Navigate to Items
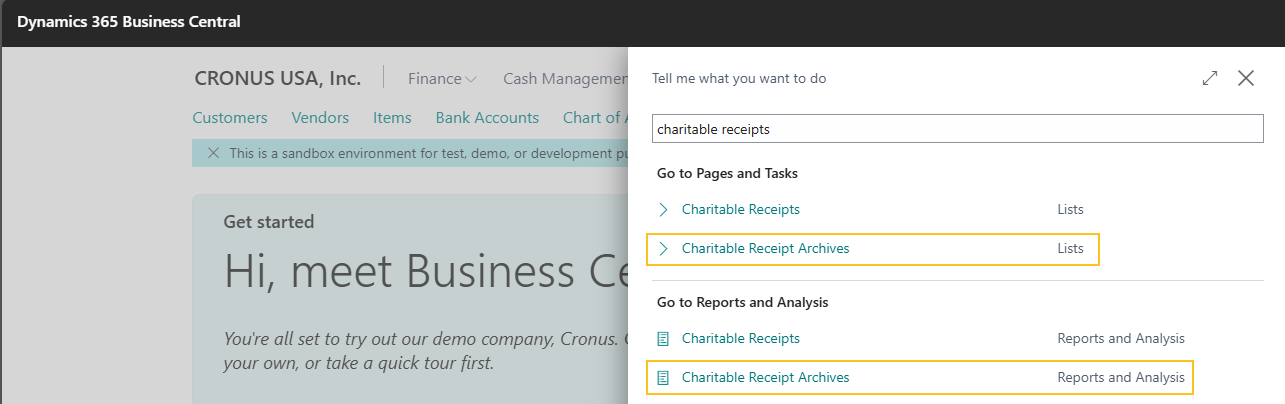The image size is (1285, 404). point(392,118)
